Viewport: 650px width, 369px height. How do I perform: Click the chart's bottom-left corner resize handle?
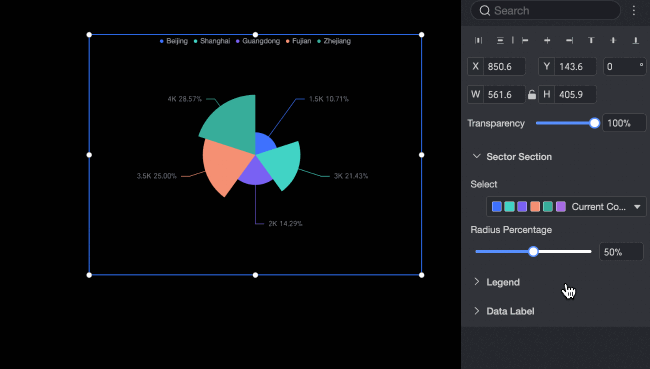[89, 275]
